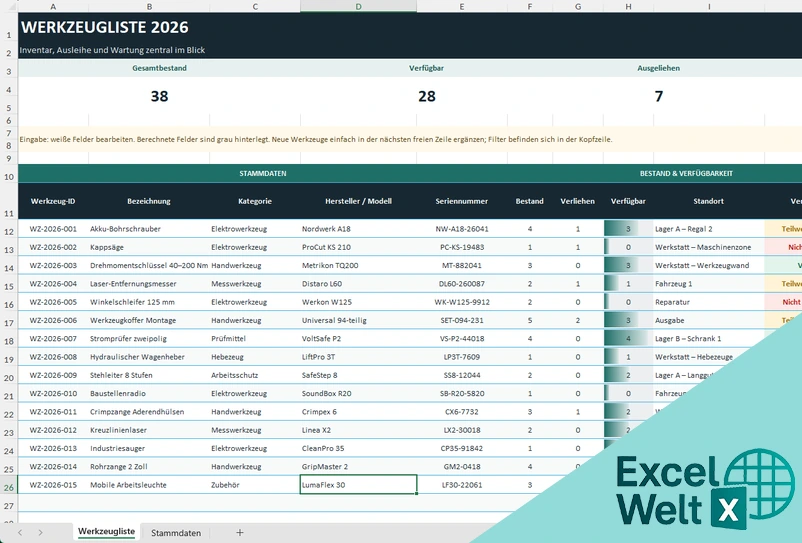Select cell WZ-2026-001

click(x=53, y=229)
